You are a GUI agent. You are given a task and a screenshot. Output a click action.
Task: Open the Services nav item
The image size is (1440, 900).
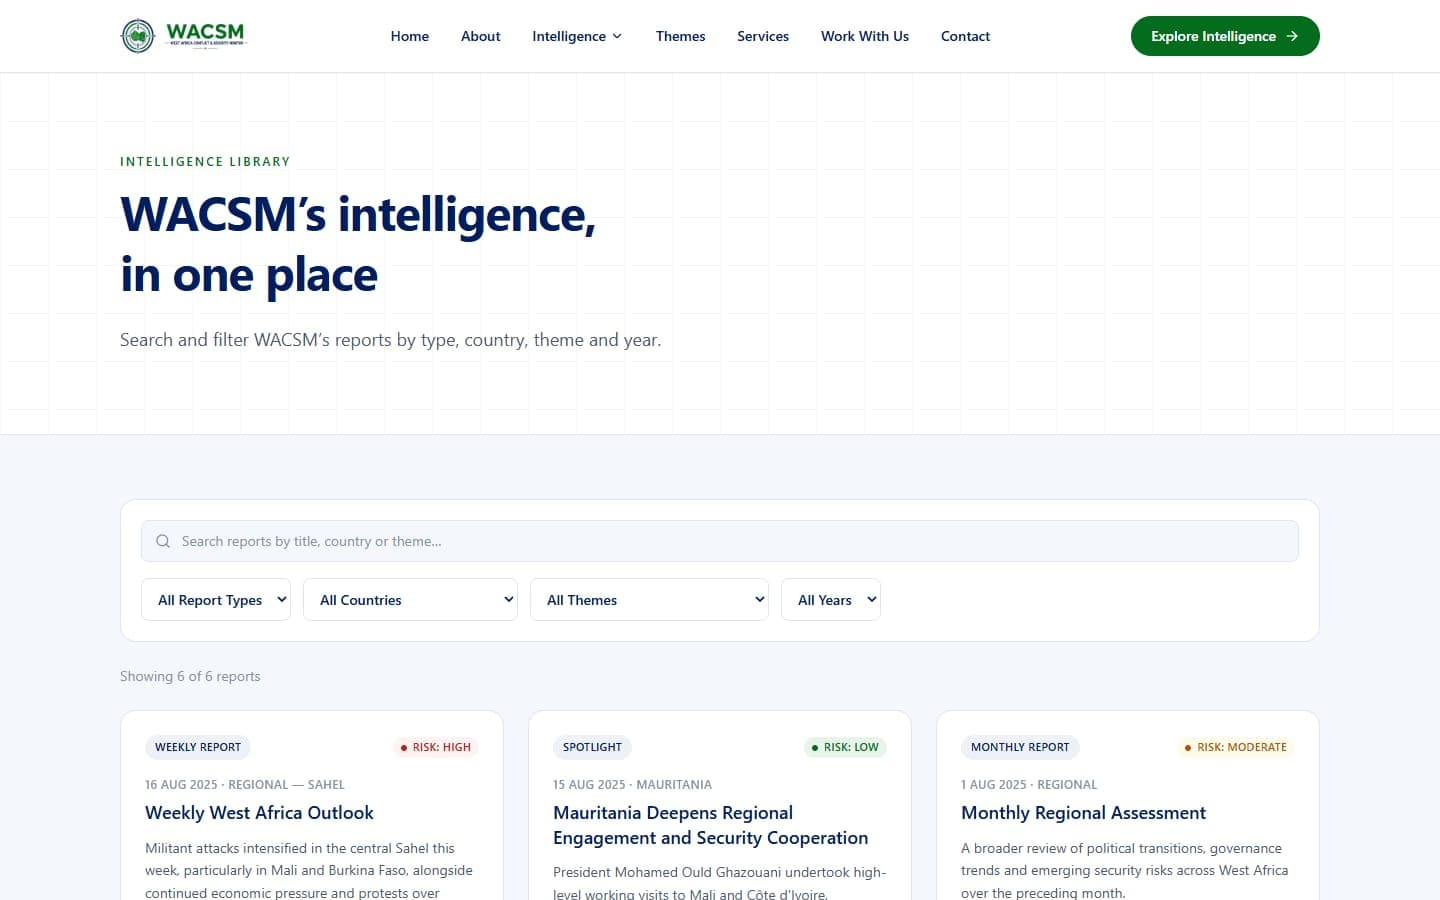click(x=763, y=36)
